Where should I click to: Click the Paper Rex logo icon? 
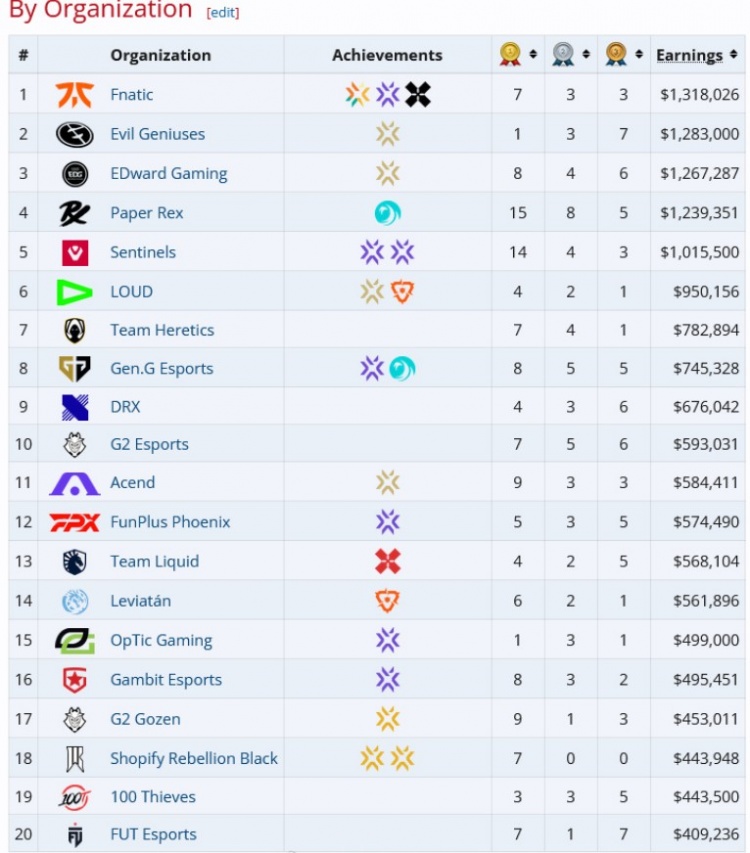tap(75, 213)
